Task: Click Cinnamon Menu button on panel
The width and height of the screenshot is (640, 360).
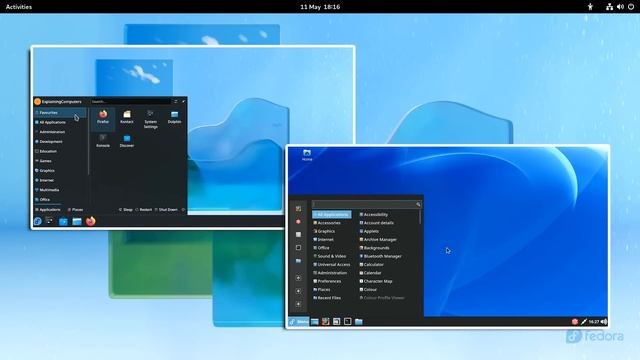Action: click(299, 322)
